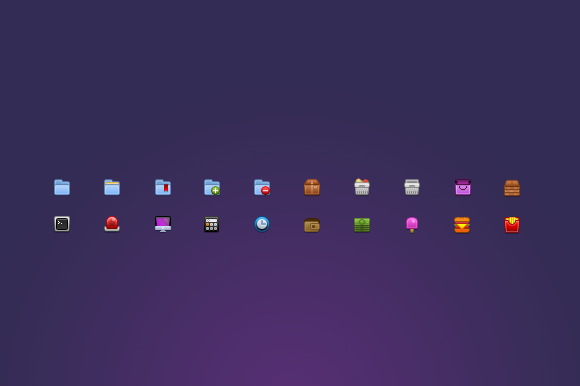Image resolution: width=580 pixels, height=386 pixels.
Task: Open the black terminal prompt icon
Action: click(x=62, y=224)
